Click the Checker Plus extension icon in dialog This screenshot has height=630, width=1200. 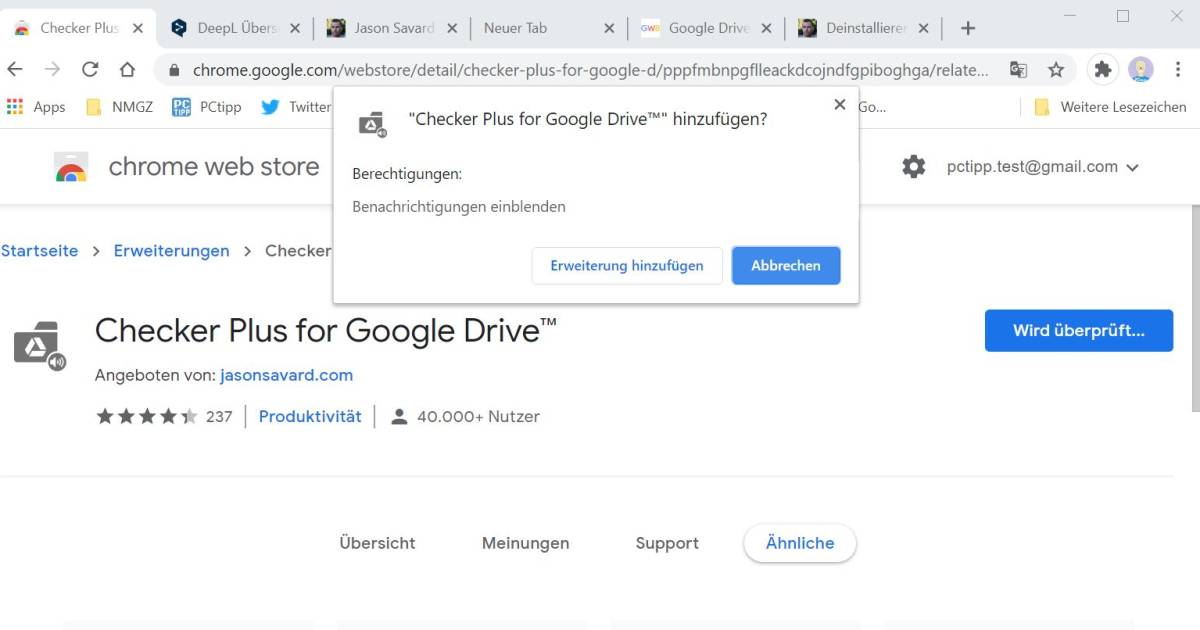point(369,122)
